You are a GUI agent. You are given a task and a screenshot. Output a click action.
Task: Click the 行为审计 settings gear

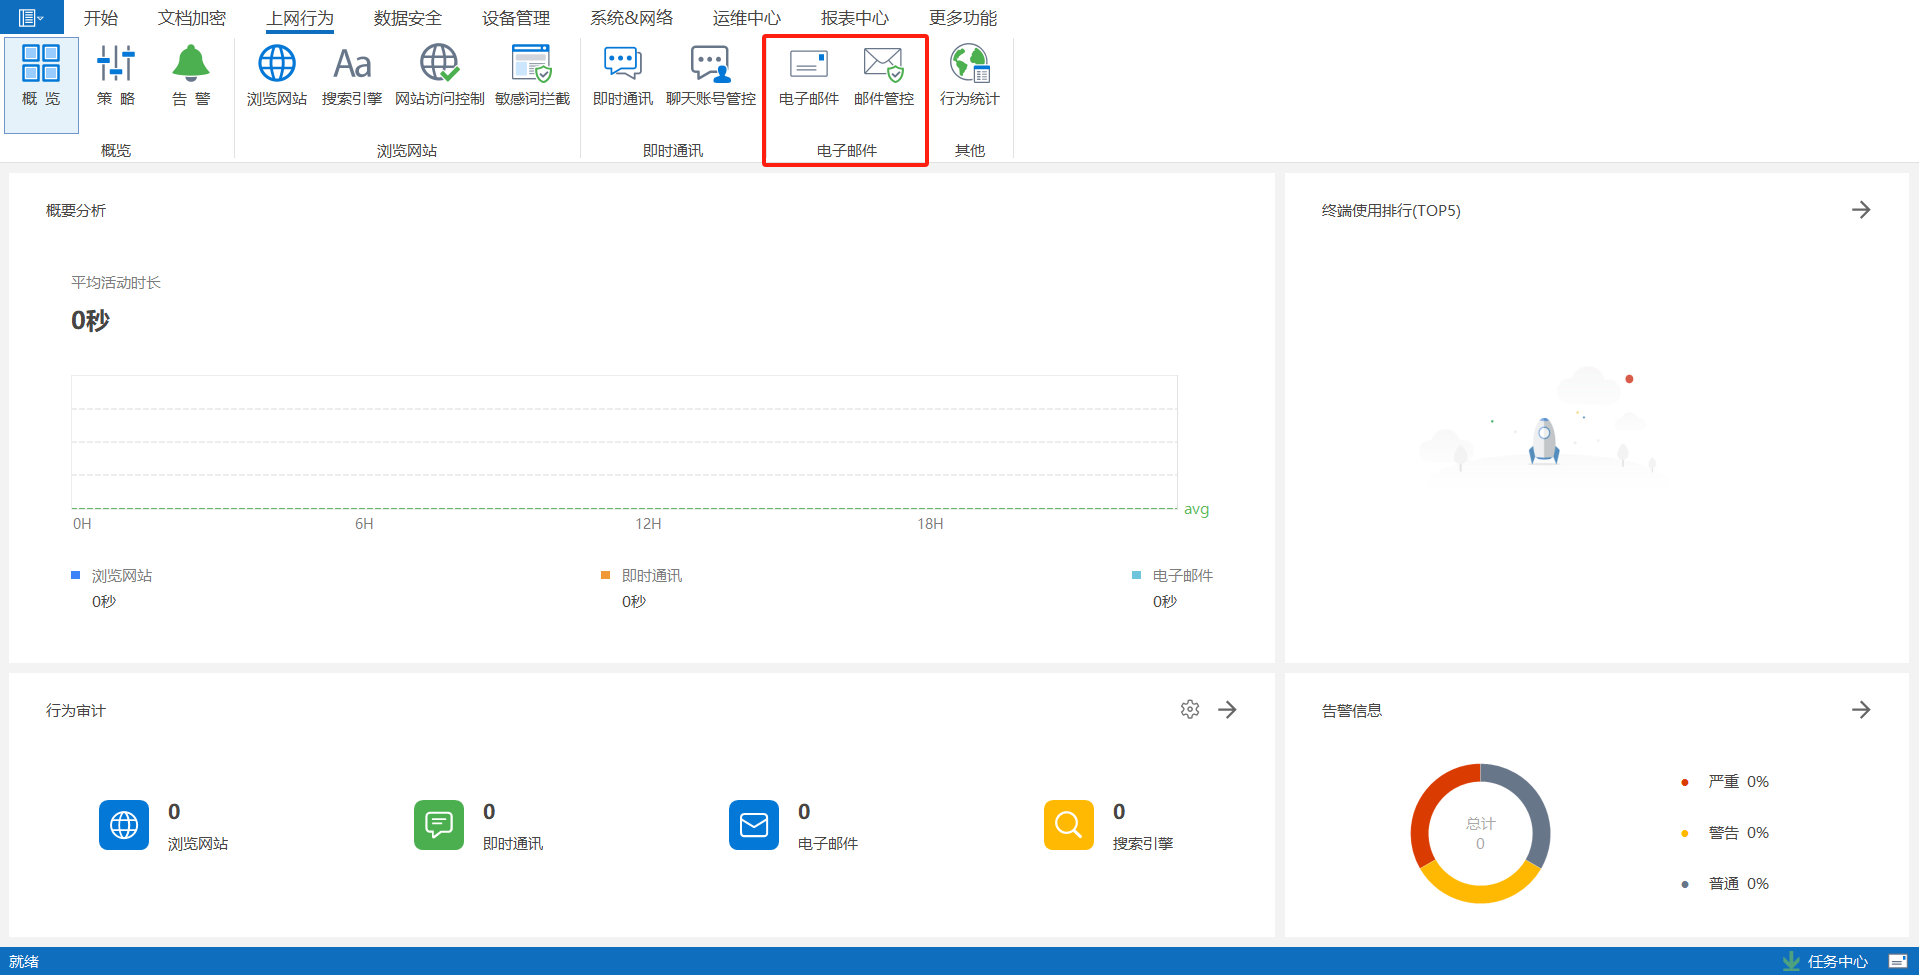click(x=1189, y=709)
